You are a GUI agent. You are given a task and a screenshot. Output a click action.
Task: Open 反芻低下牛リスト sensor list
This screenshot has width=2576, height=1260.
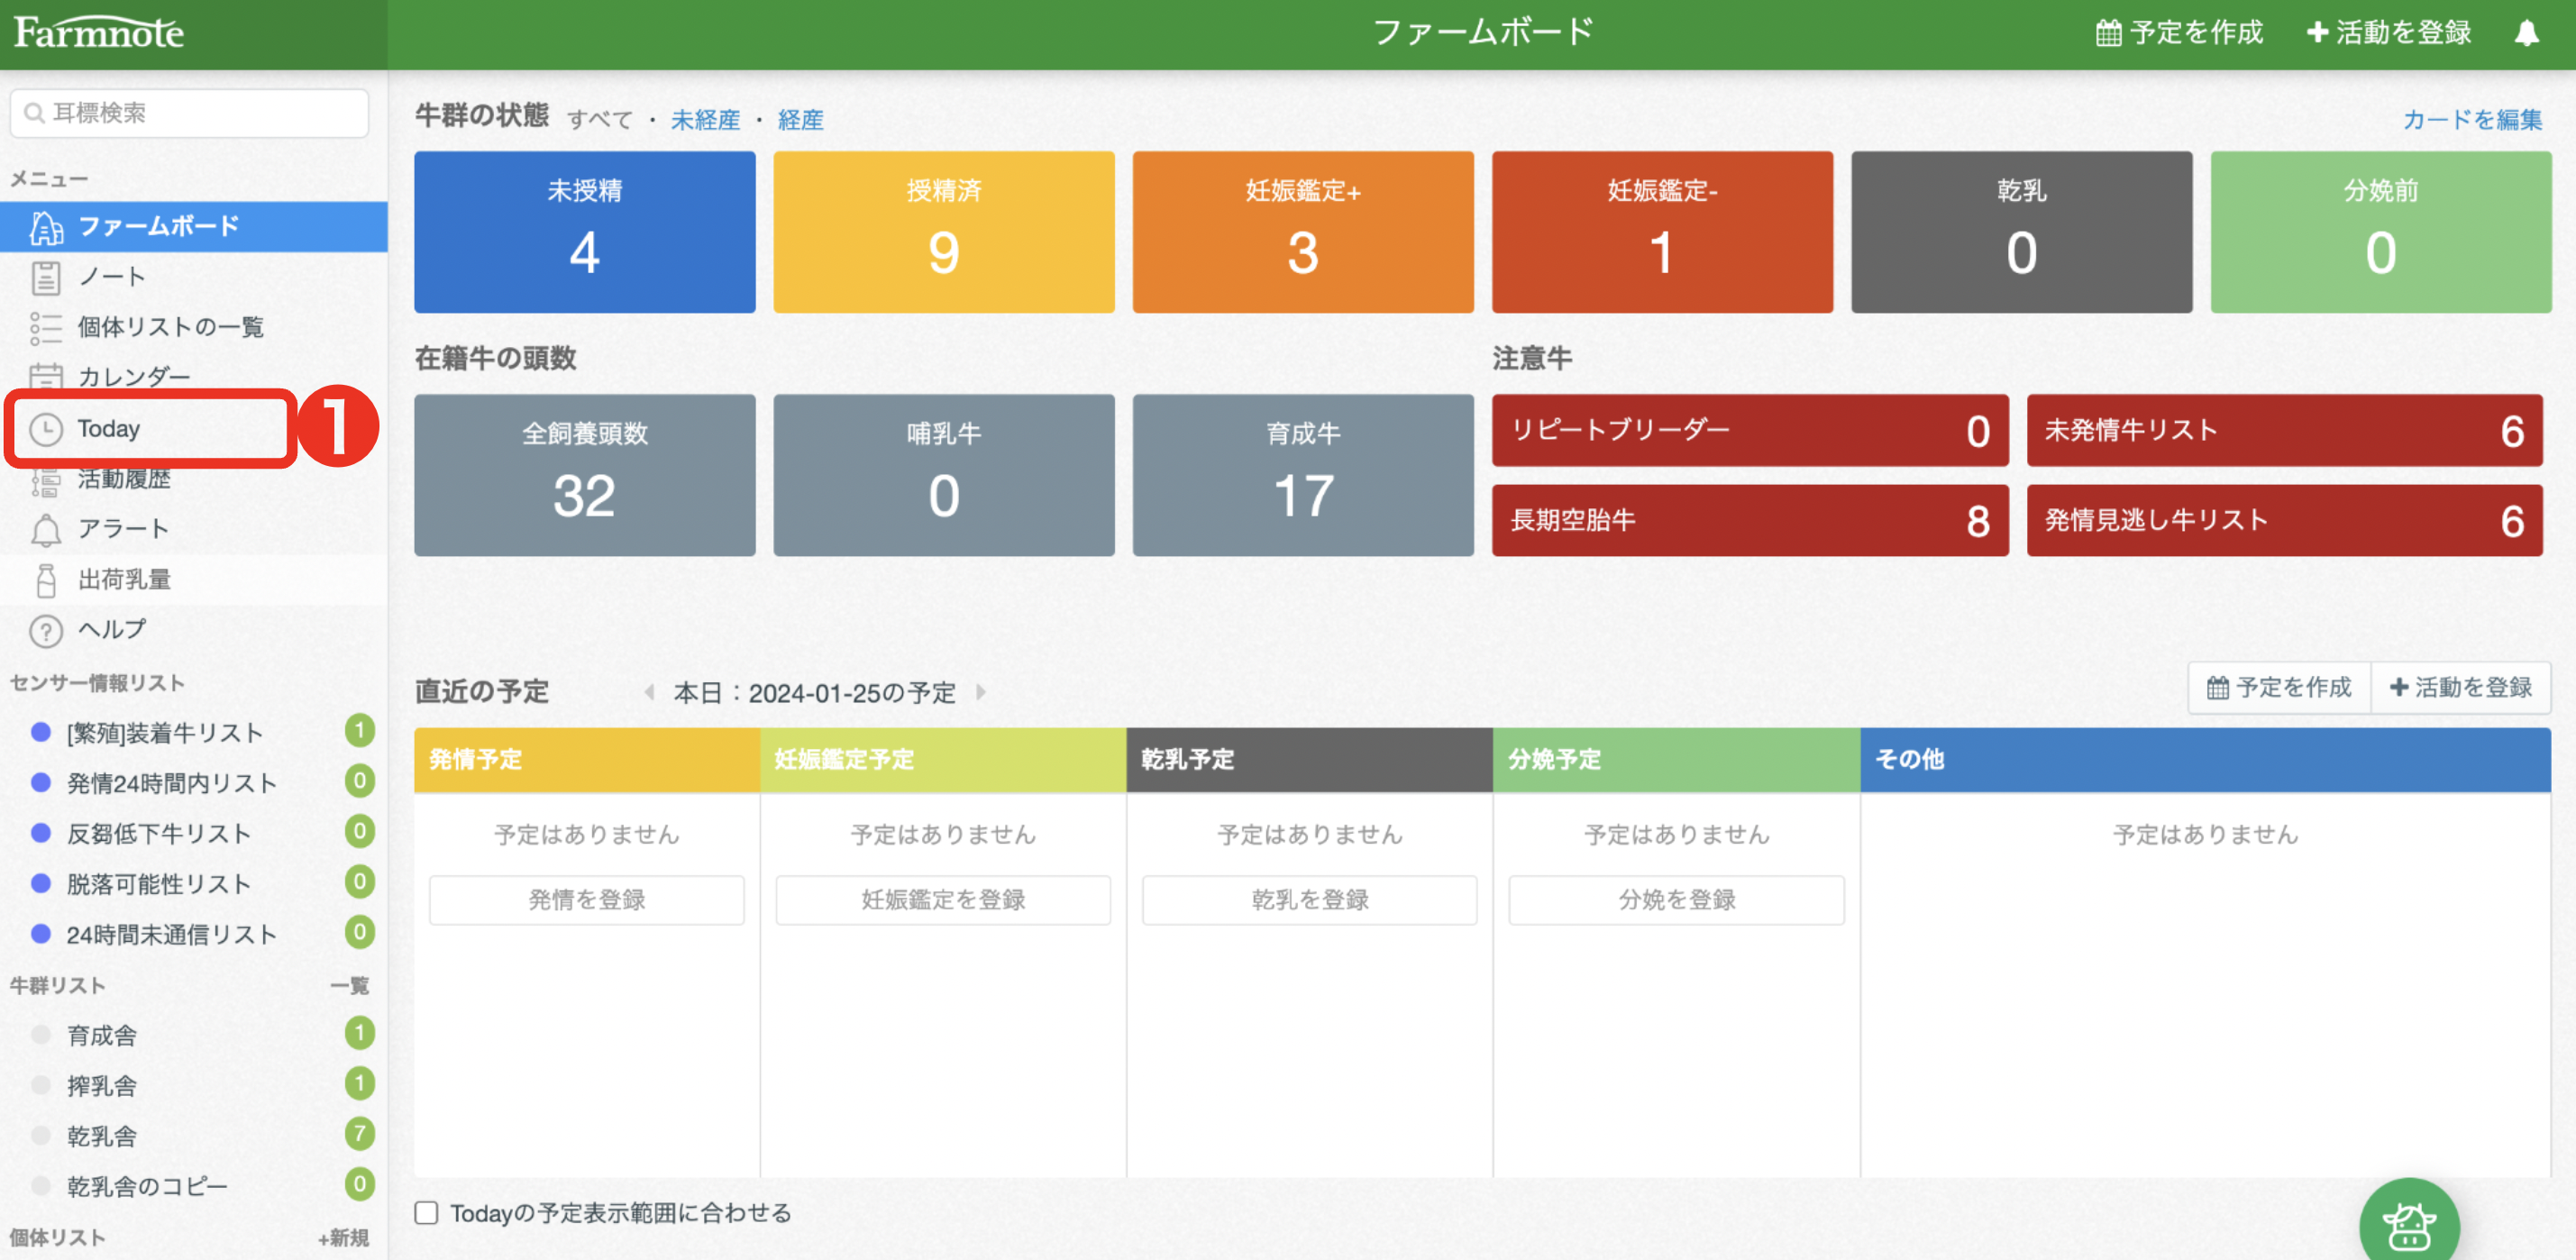point(194,834)
